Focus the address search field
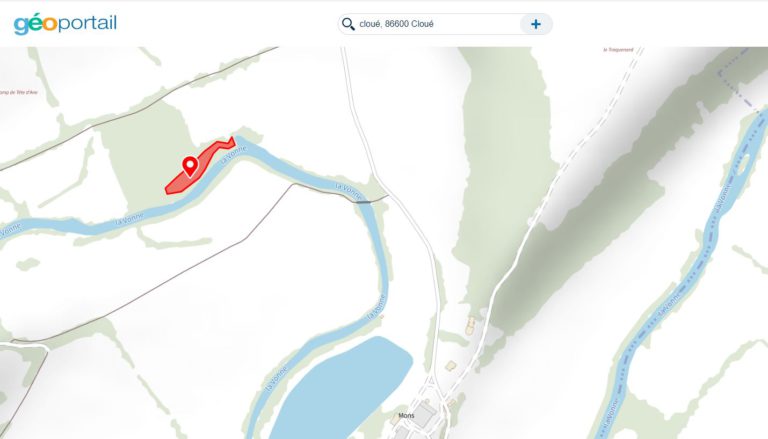 coord(436,24)
